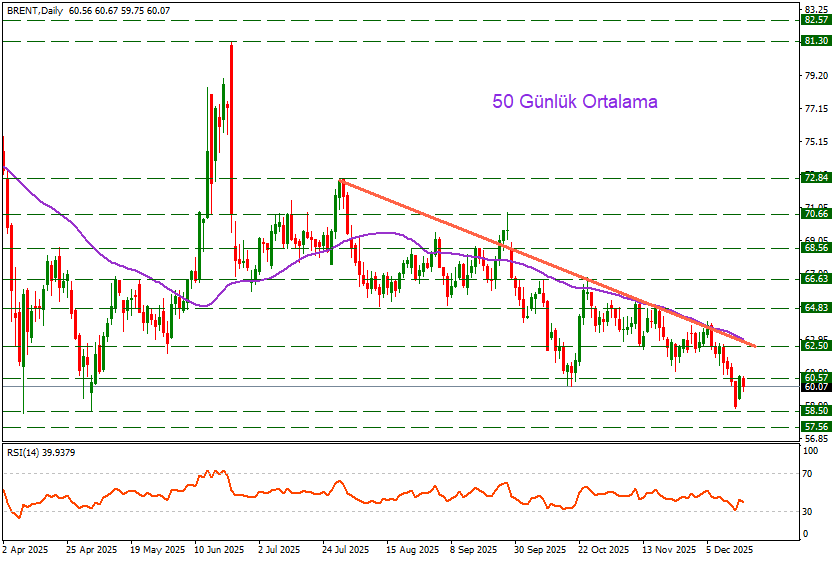Select the 64.83 price level tag
The height and width of the screenshot is (561, 839).
tap(816, 309)
